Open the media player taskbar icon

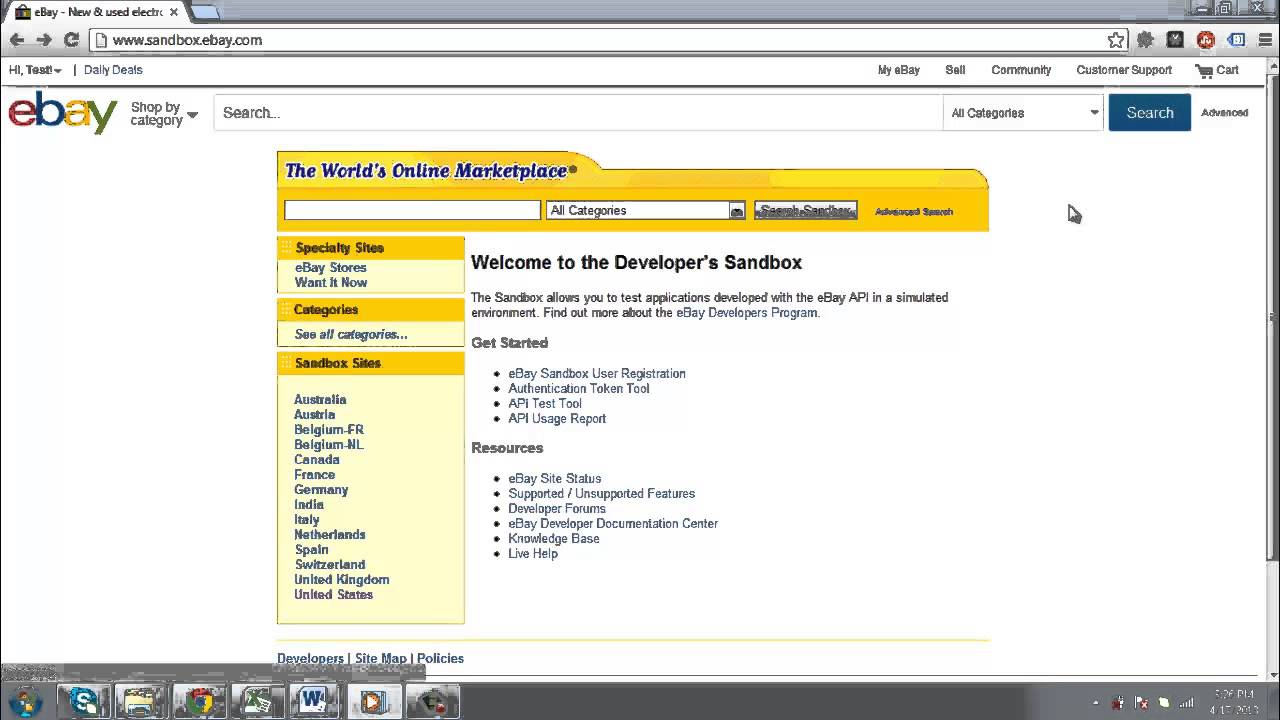(373, 701)
